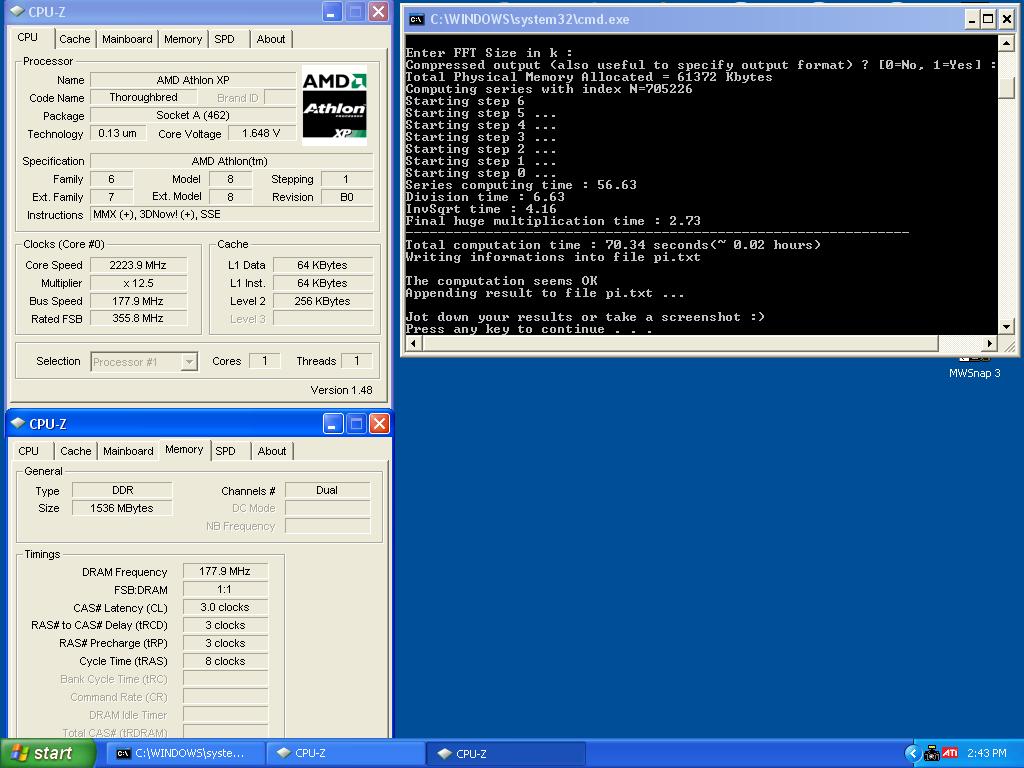Image resolution: width=1024 pixels, height=768 pixels.
Task: Select CPU tab in top CPU-Z window
Action: 27,38
